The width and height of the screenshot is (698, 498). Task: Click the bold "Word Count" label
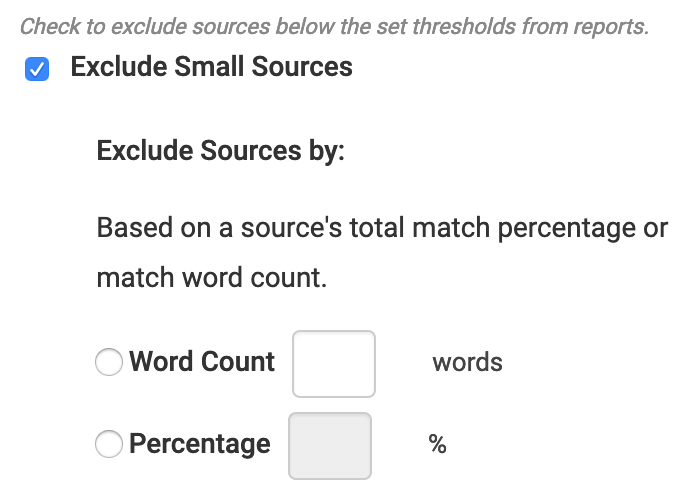[202, 362]
